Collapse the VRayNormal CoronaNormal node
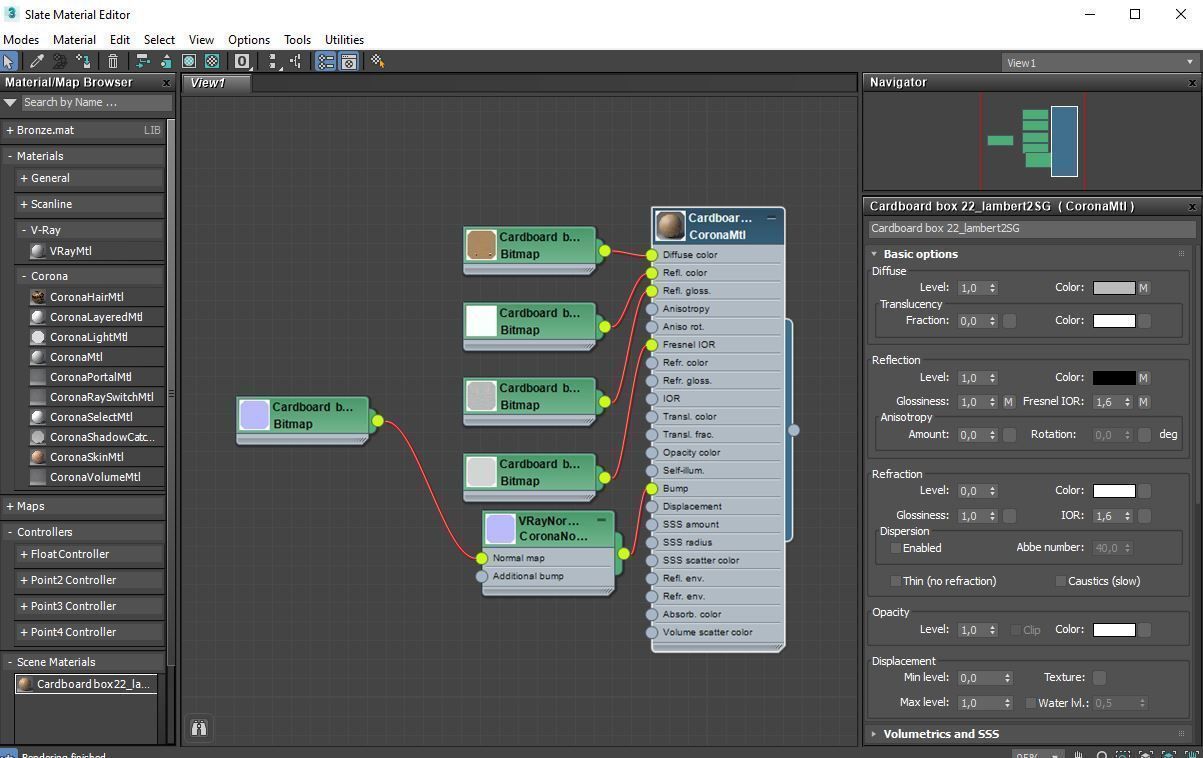Image resolution: width=1203 pixels, height=758 pixels. (x=601, y=521)
